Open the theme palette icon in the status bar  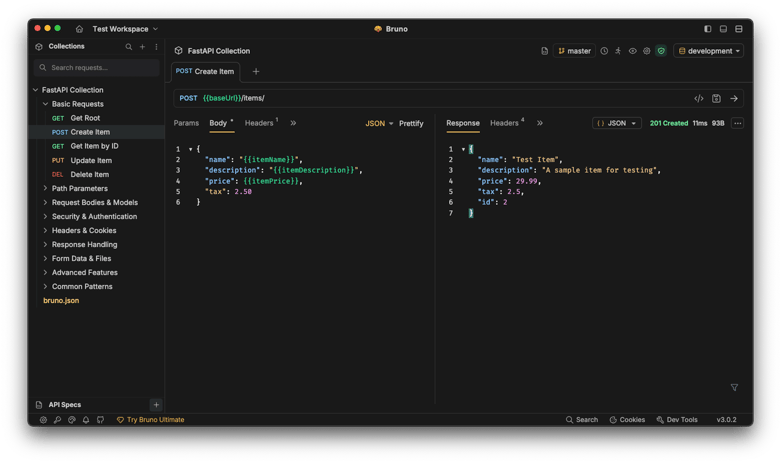72,420
